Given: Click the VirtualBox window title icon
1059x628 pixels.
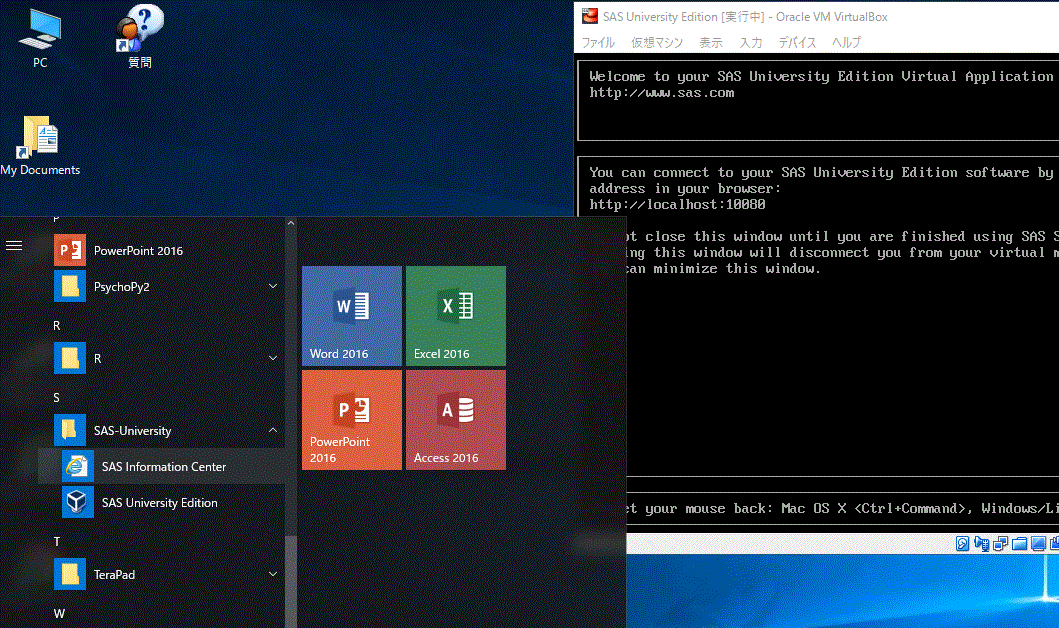Looking at the screenshot, I should tap(590, 16).
